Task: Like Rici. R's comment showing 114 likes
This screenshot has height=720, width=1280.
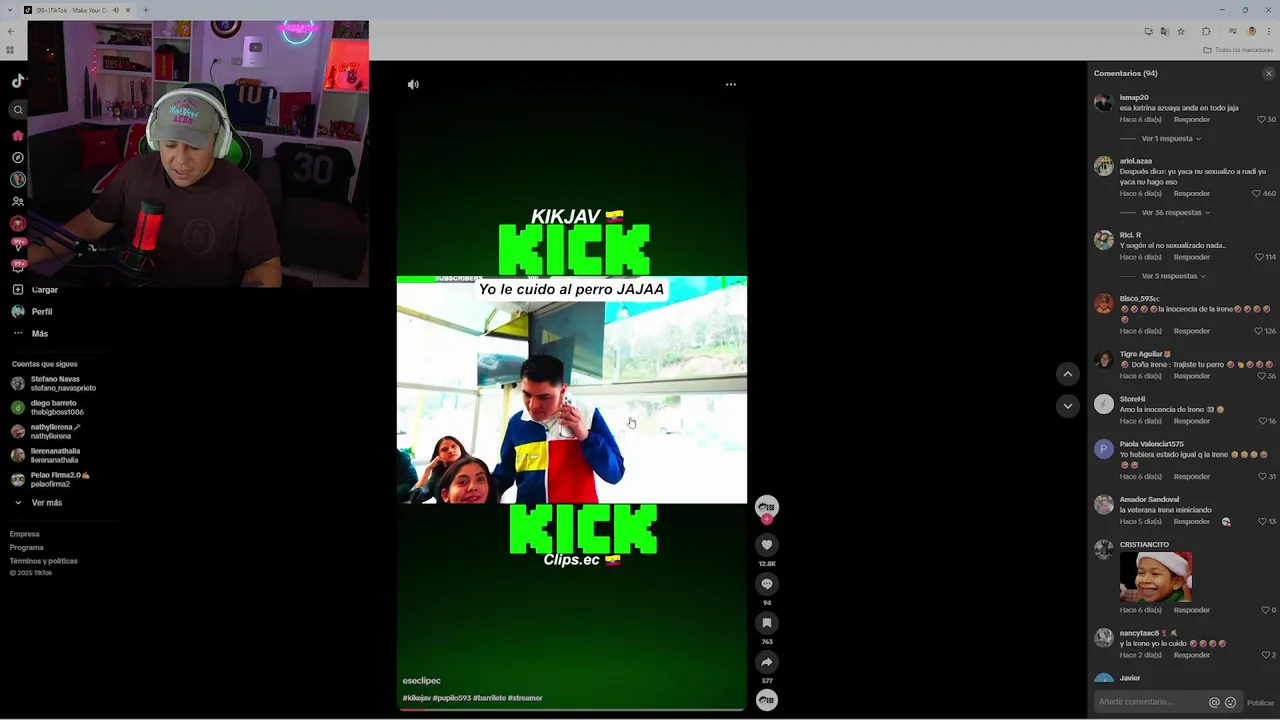Action: pos(1259,257)
